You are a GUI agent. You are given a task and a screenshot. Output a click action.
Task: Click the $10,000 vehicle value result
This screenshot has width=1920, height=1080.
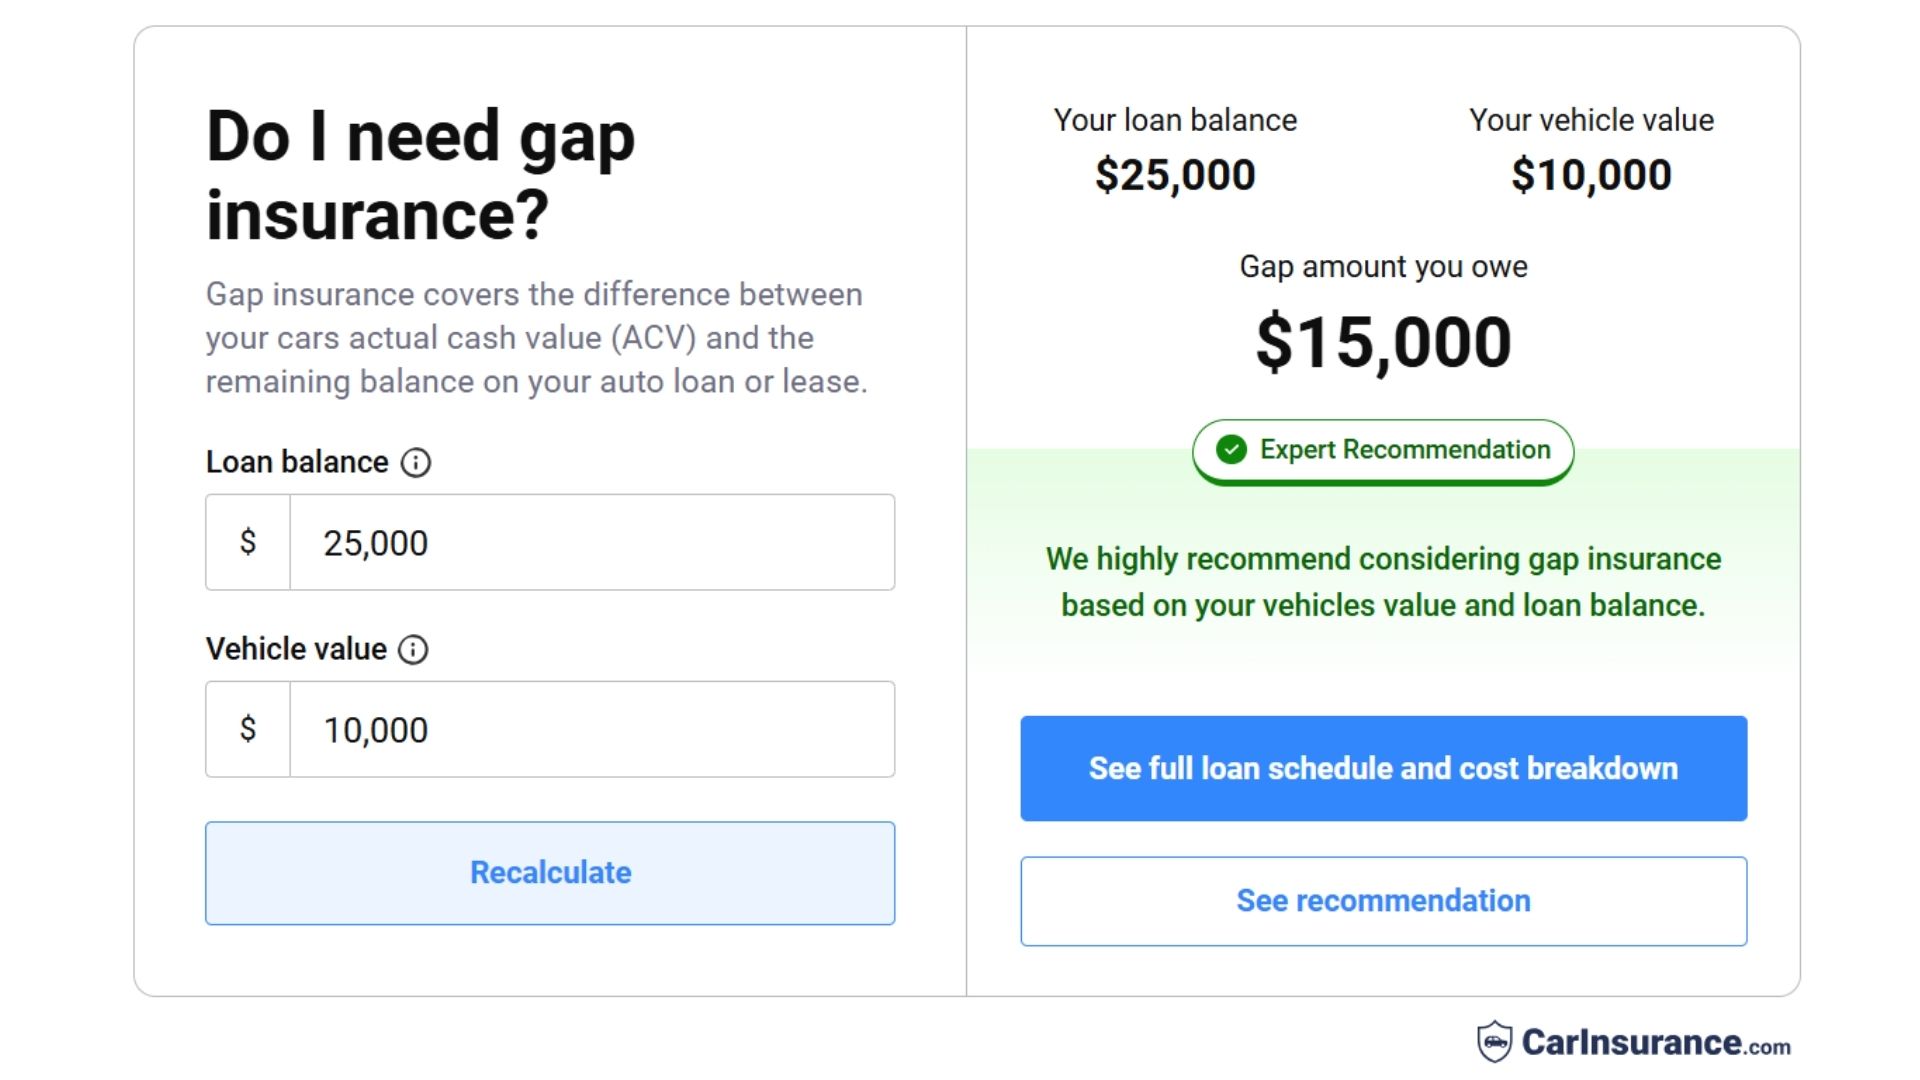click(x=1591, y=175)
